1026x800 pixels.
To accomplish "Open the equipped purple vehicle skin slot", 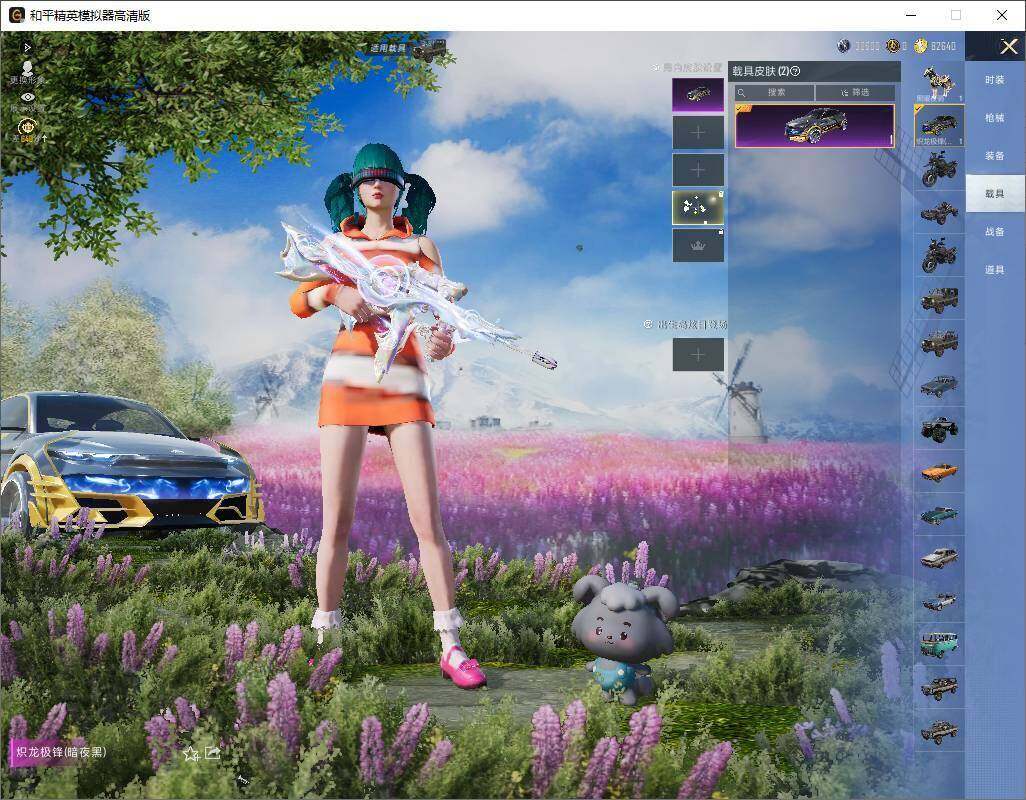I will (698, 95).
